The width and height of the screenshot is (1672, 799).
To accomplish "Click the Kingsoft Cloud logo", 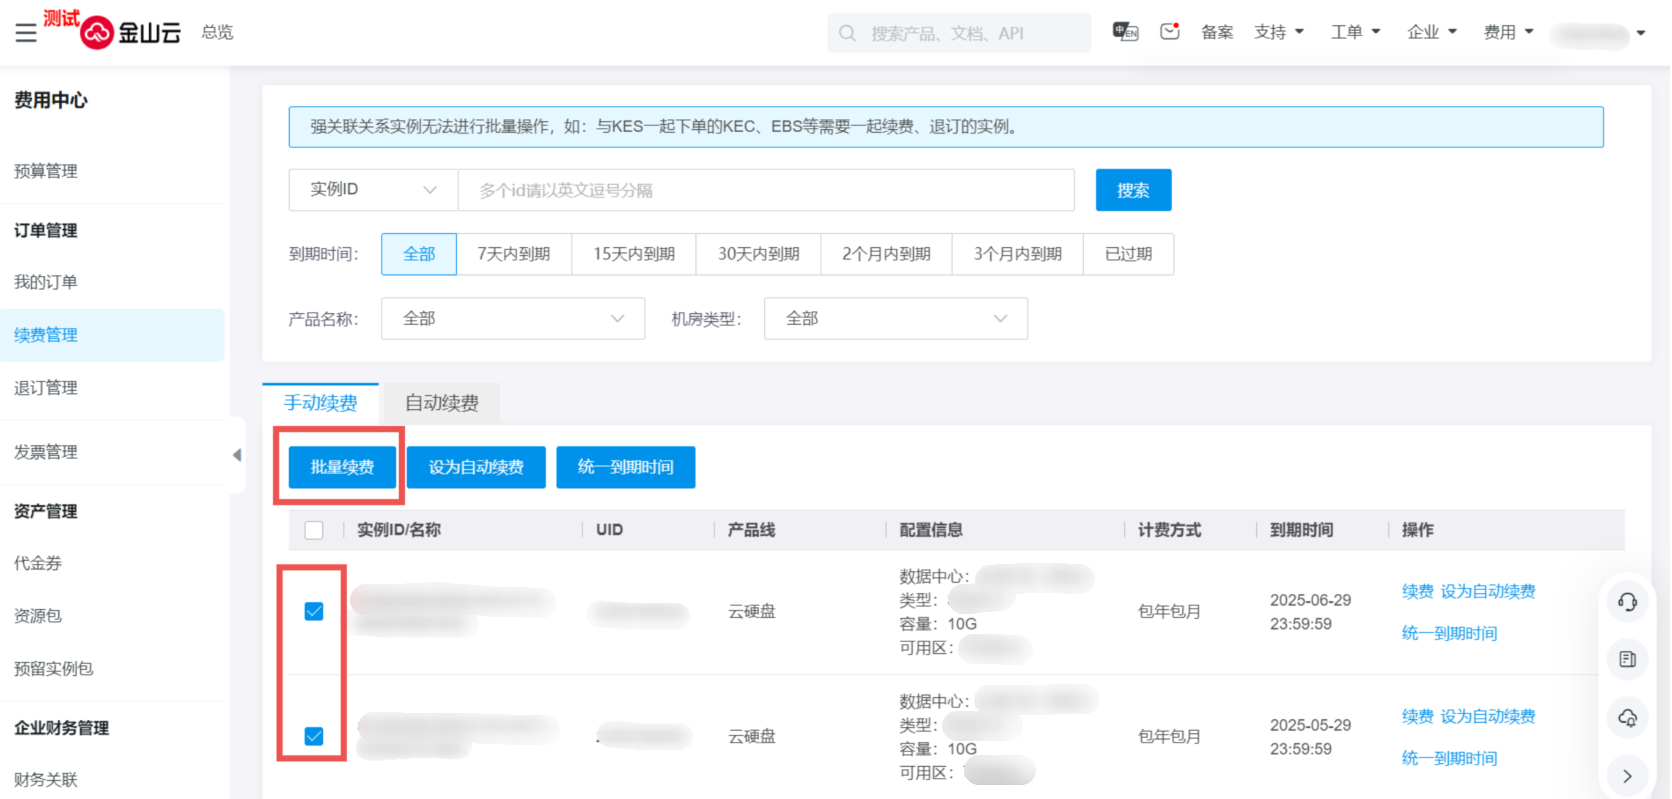I will [x=132, y=33].
